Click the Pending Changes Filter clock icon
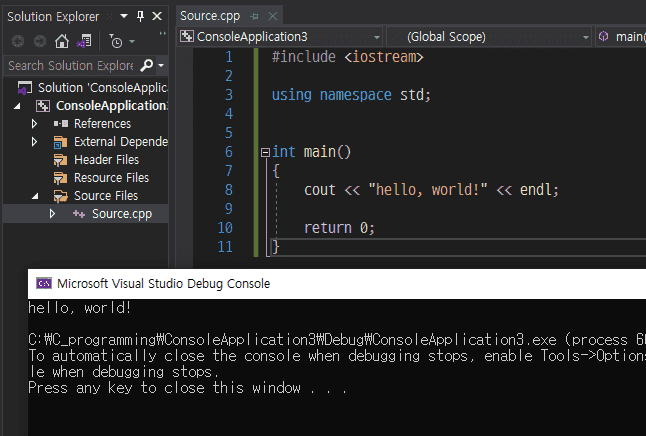The image size is (646, 436). pos(116,41)
